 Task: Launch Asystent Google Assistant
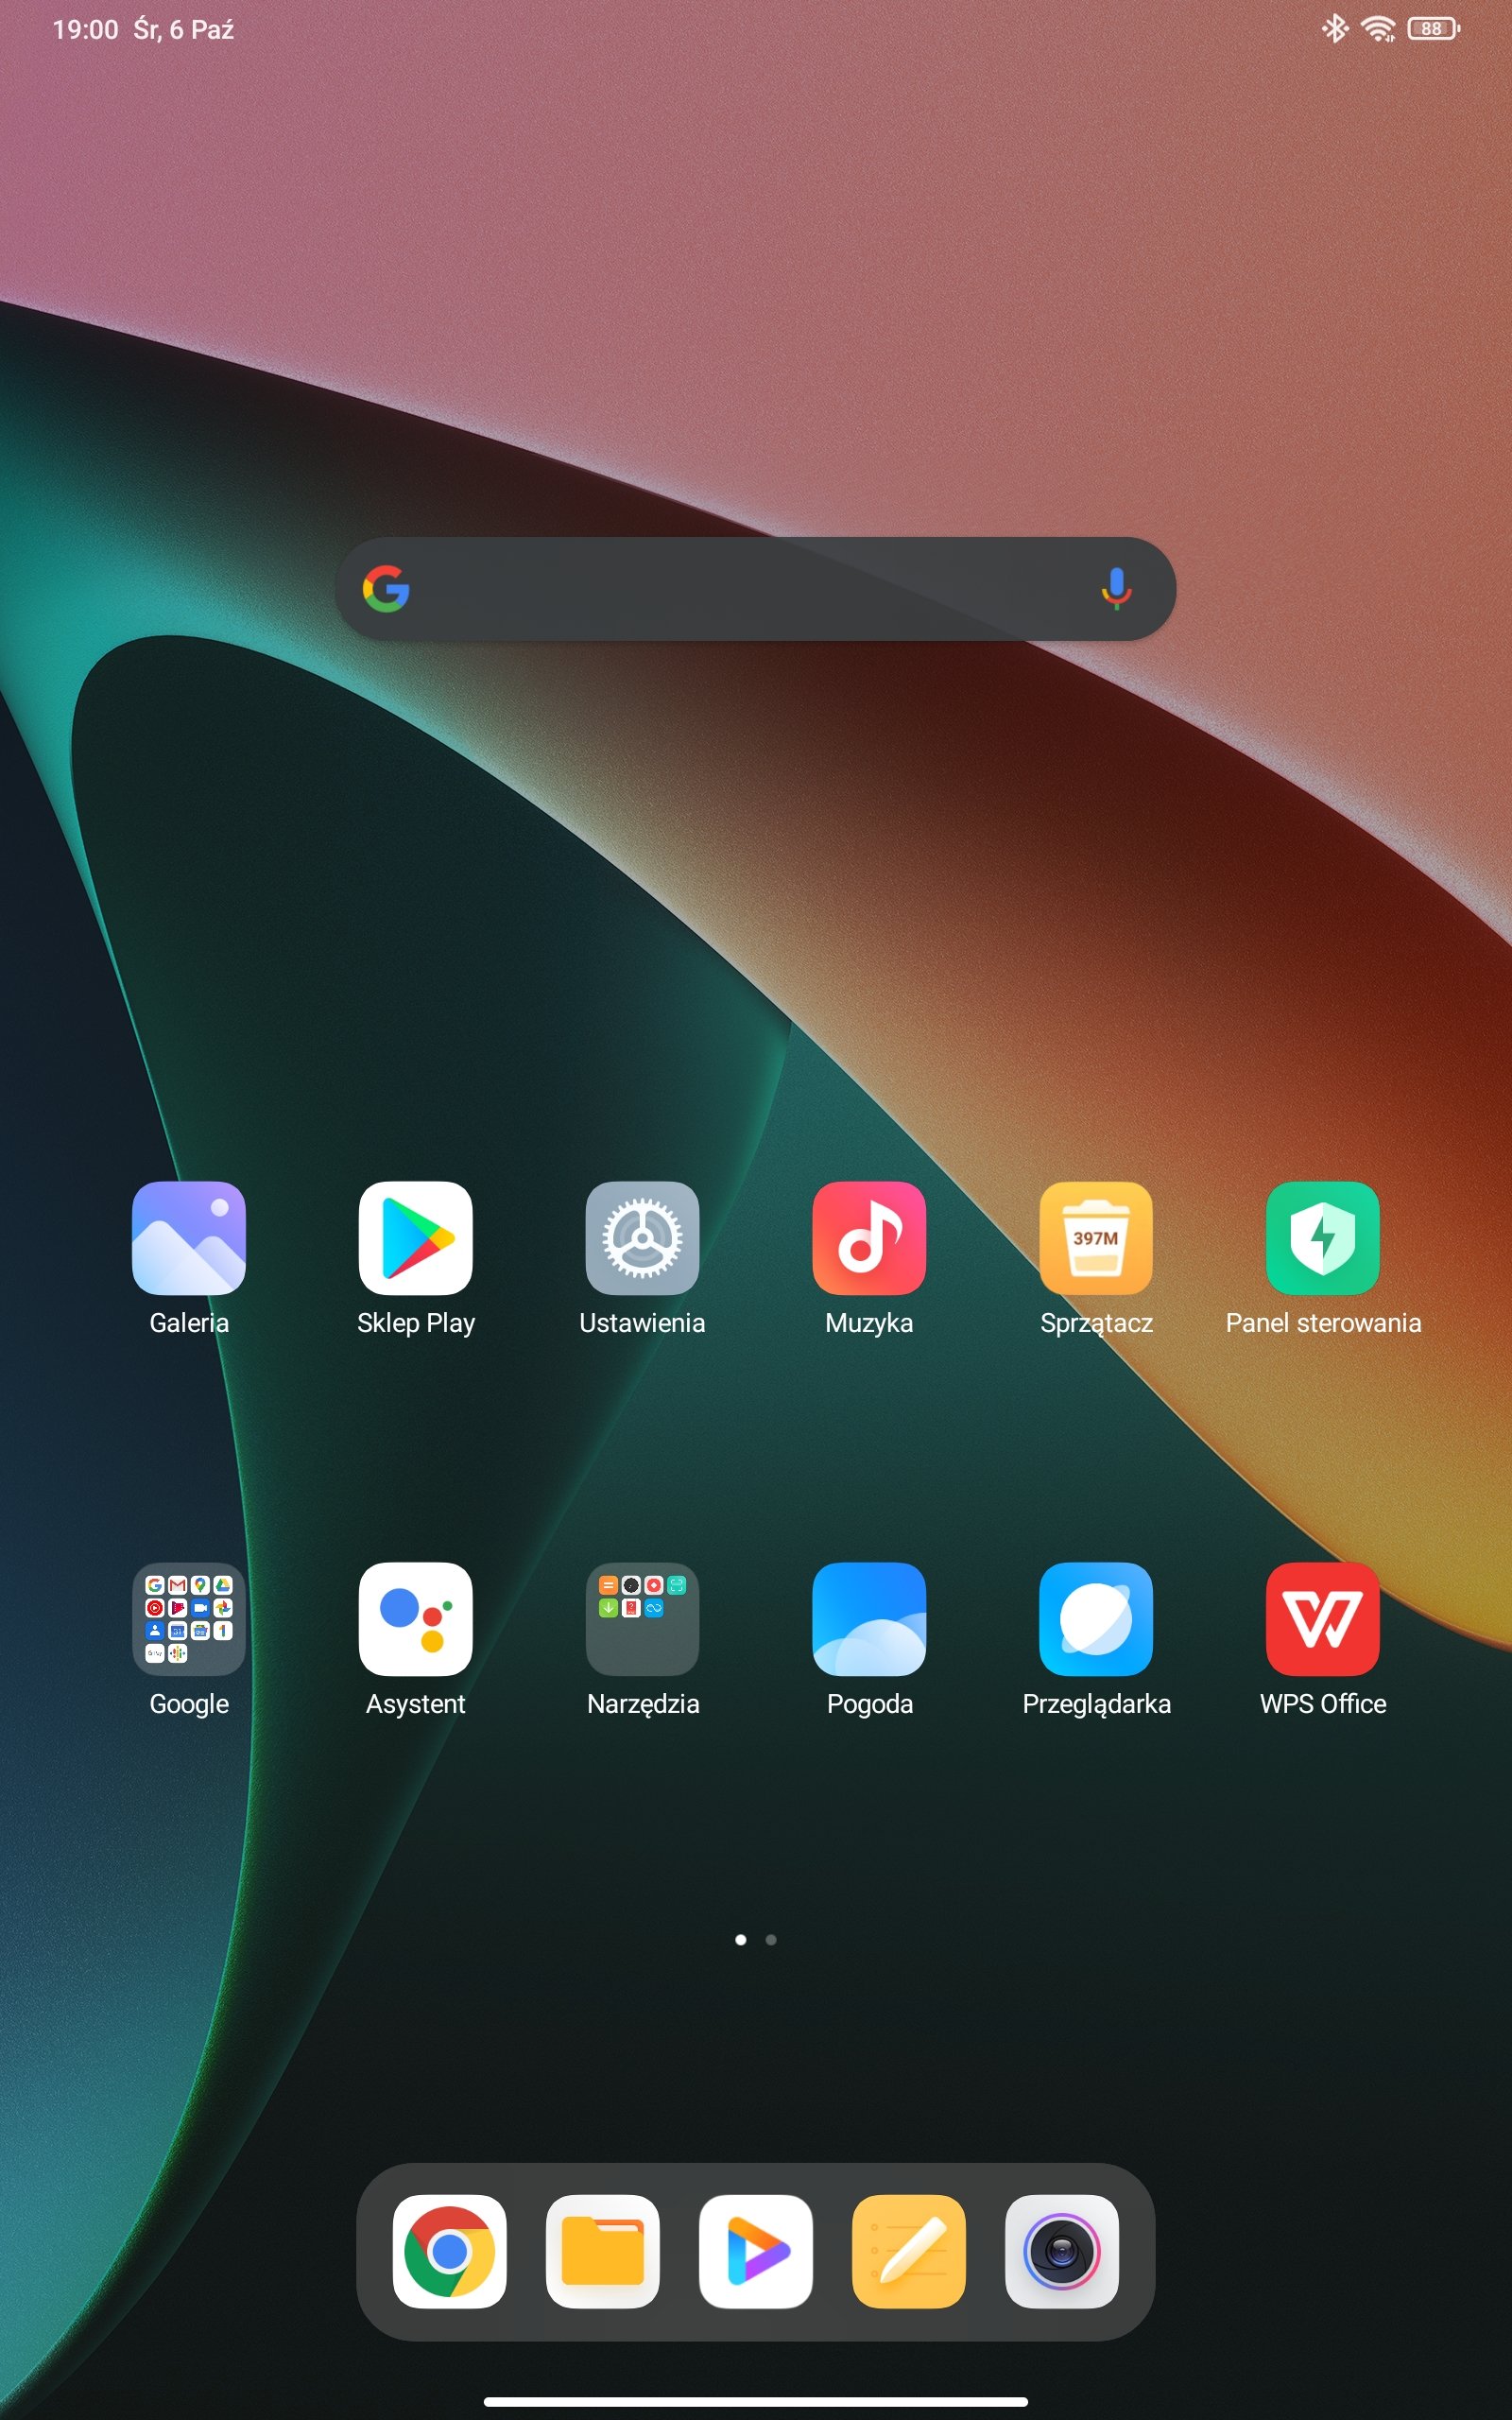point(416,1619)
